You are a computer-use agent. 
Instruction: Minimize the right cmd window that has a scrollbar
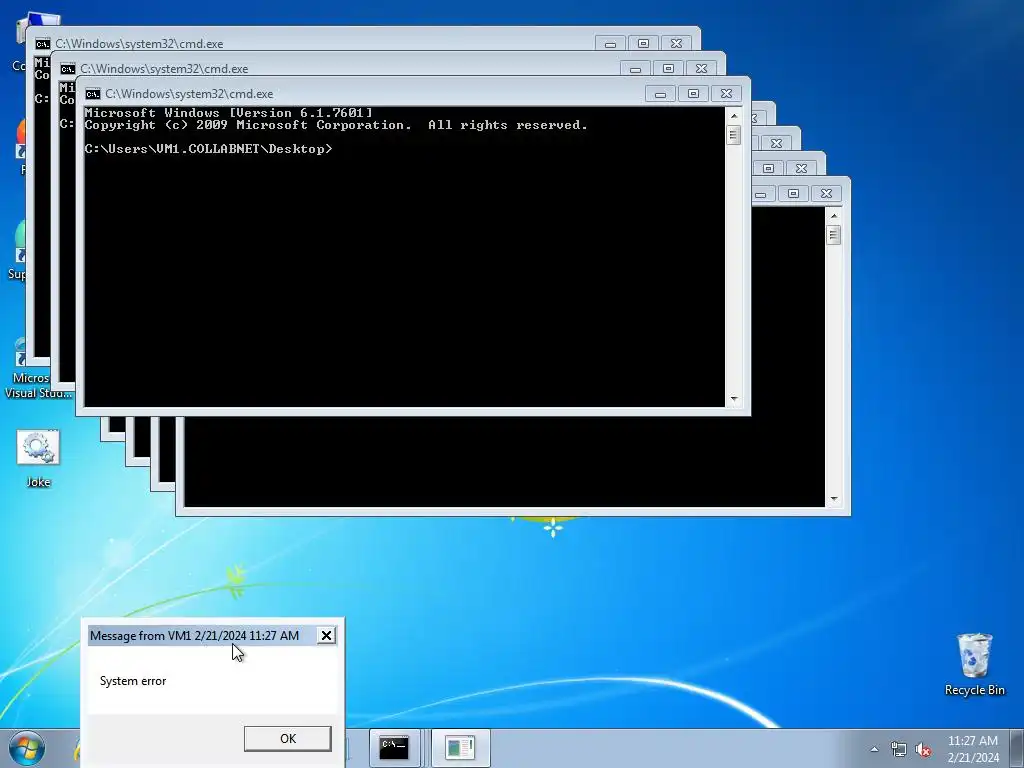[760, 194]
